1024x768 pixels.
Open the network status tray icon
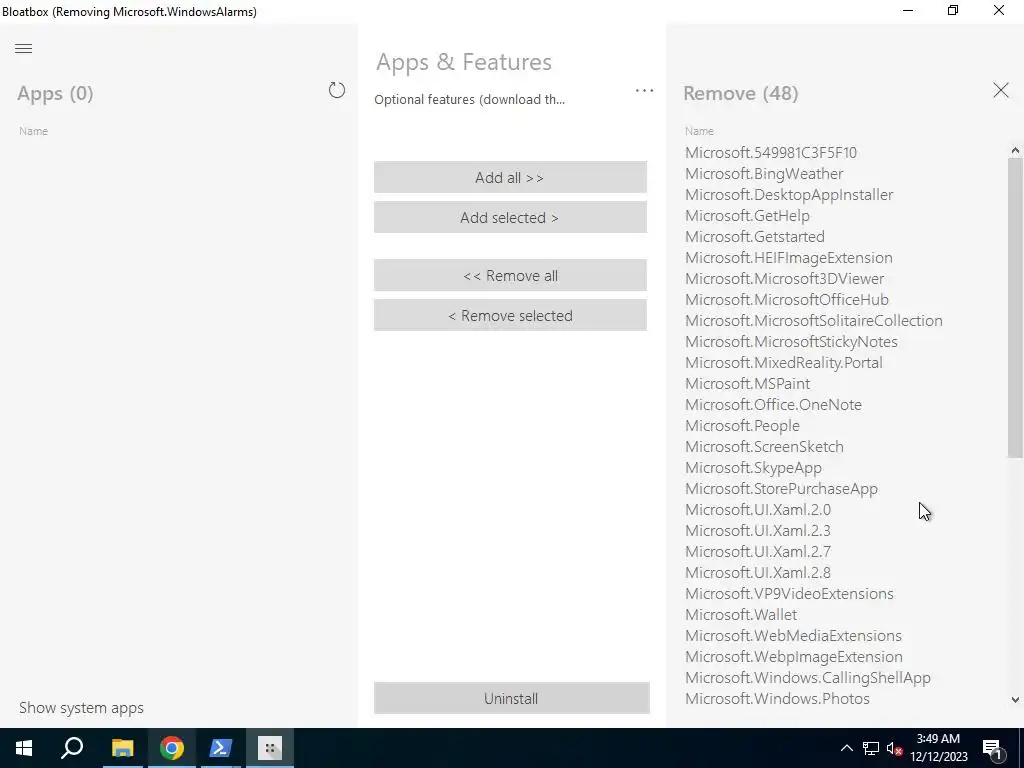click(871, 748)
